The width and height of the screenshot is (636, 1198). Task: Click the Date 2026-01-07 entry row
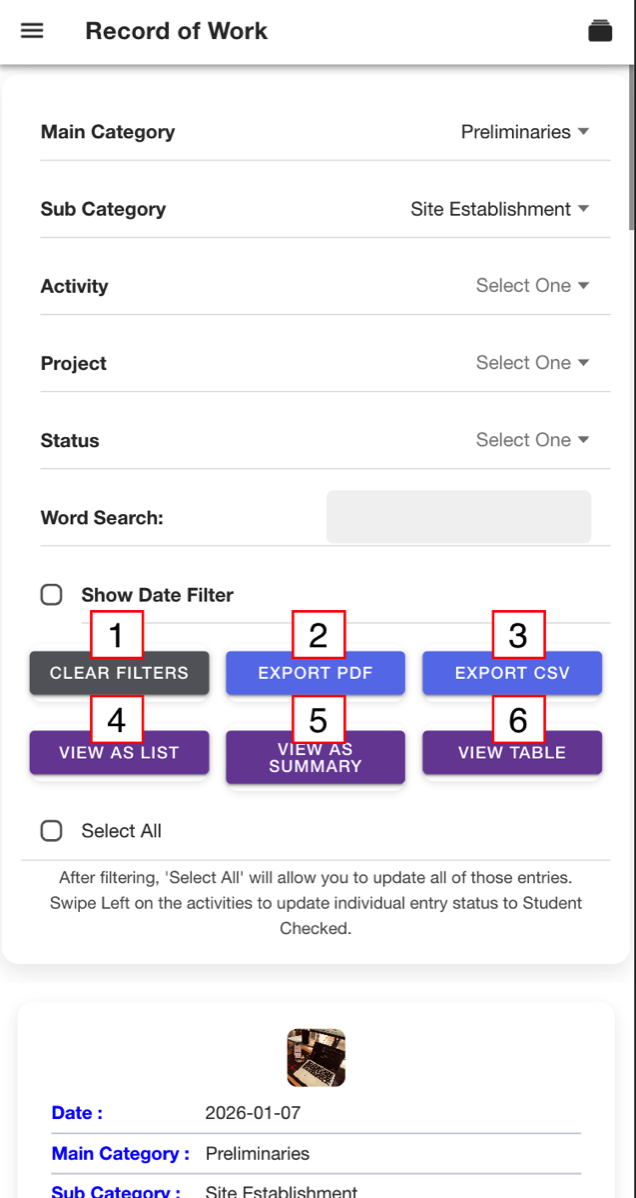click(316, 1112)
